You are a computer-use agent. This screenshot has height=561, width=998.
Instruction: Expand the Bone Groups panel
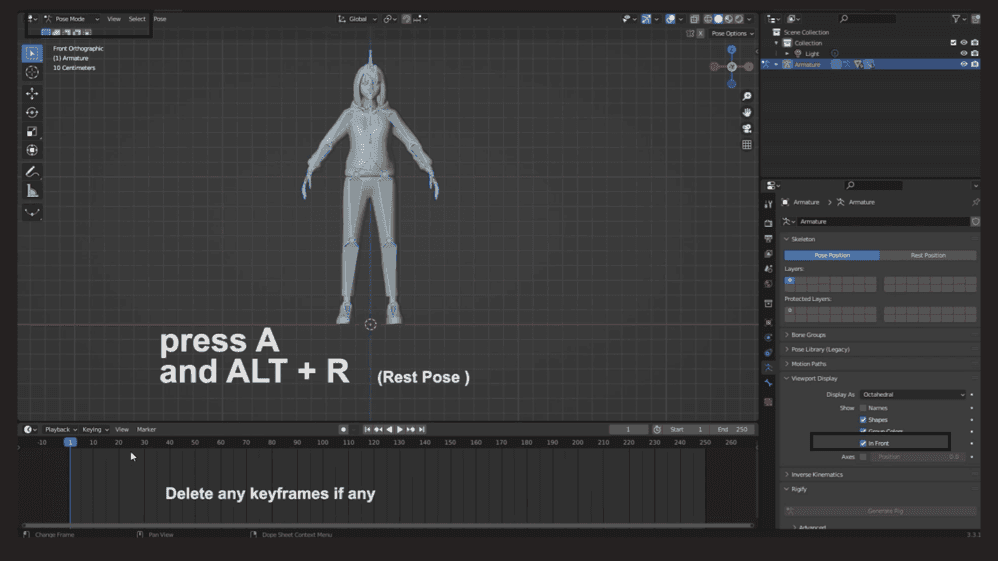(808, 335)
